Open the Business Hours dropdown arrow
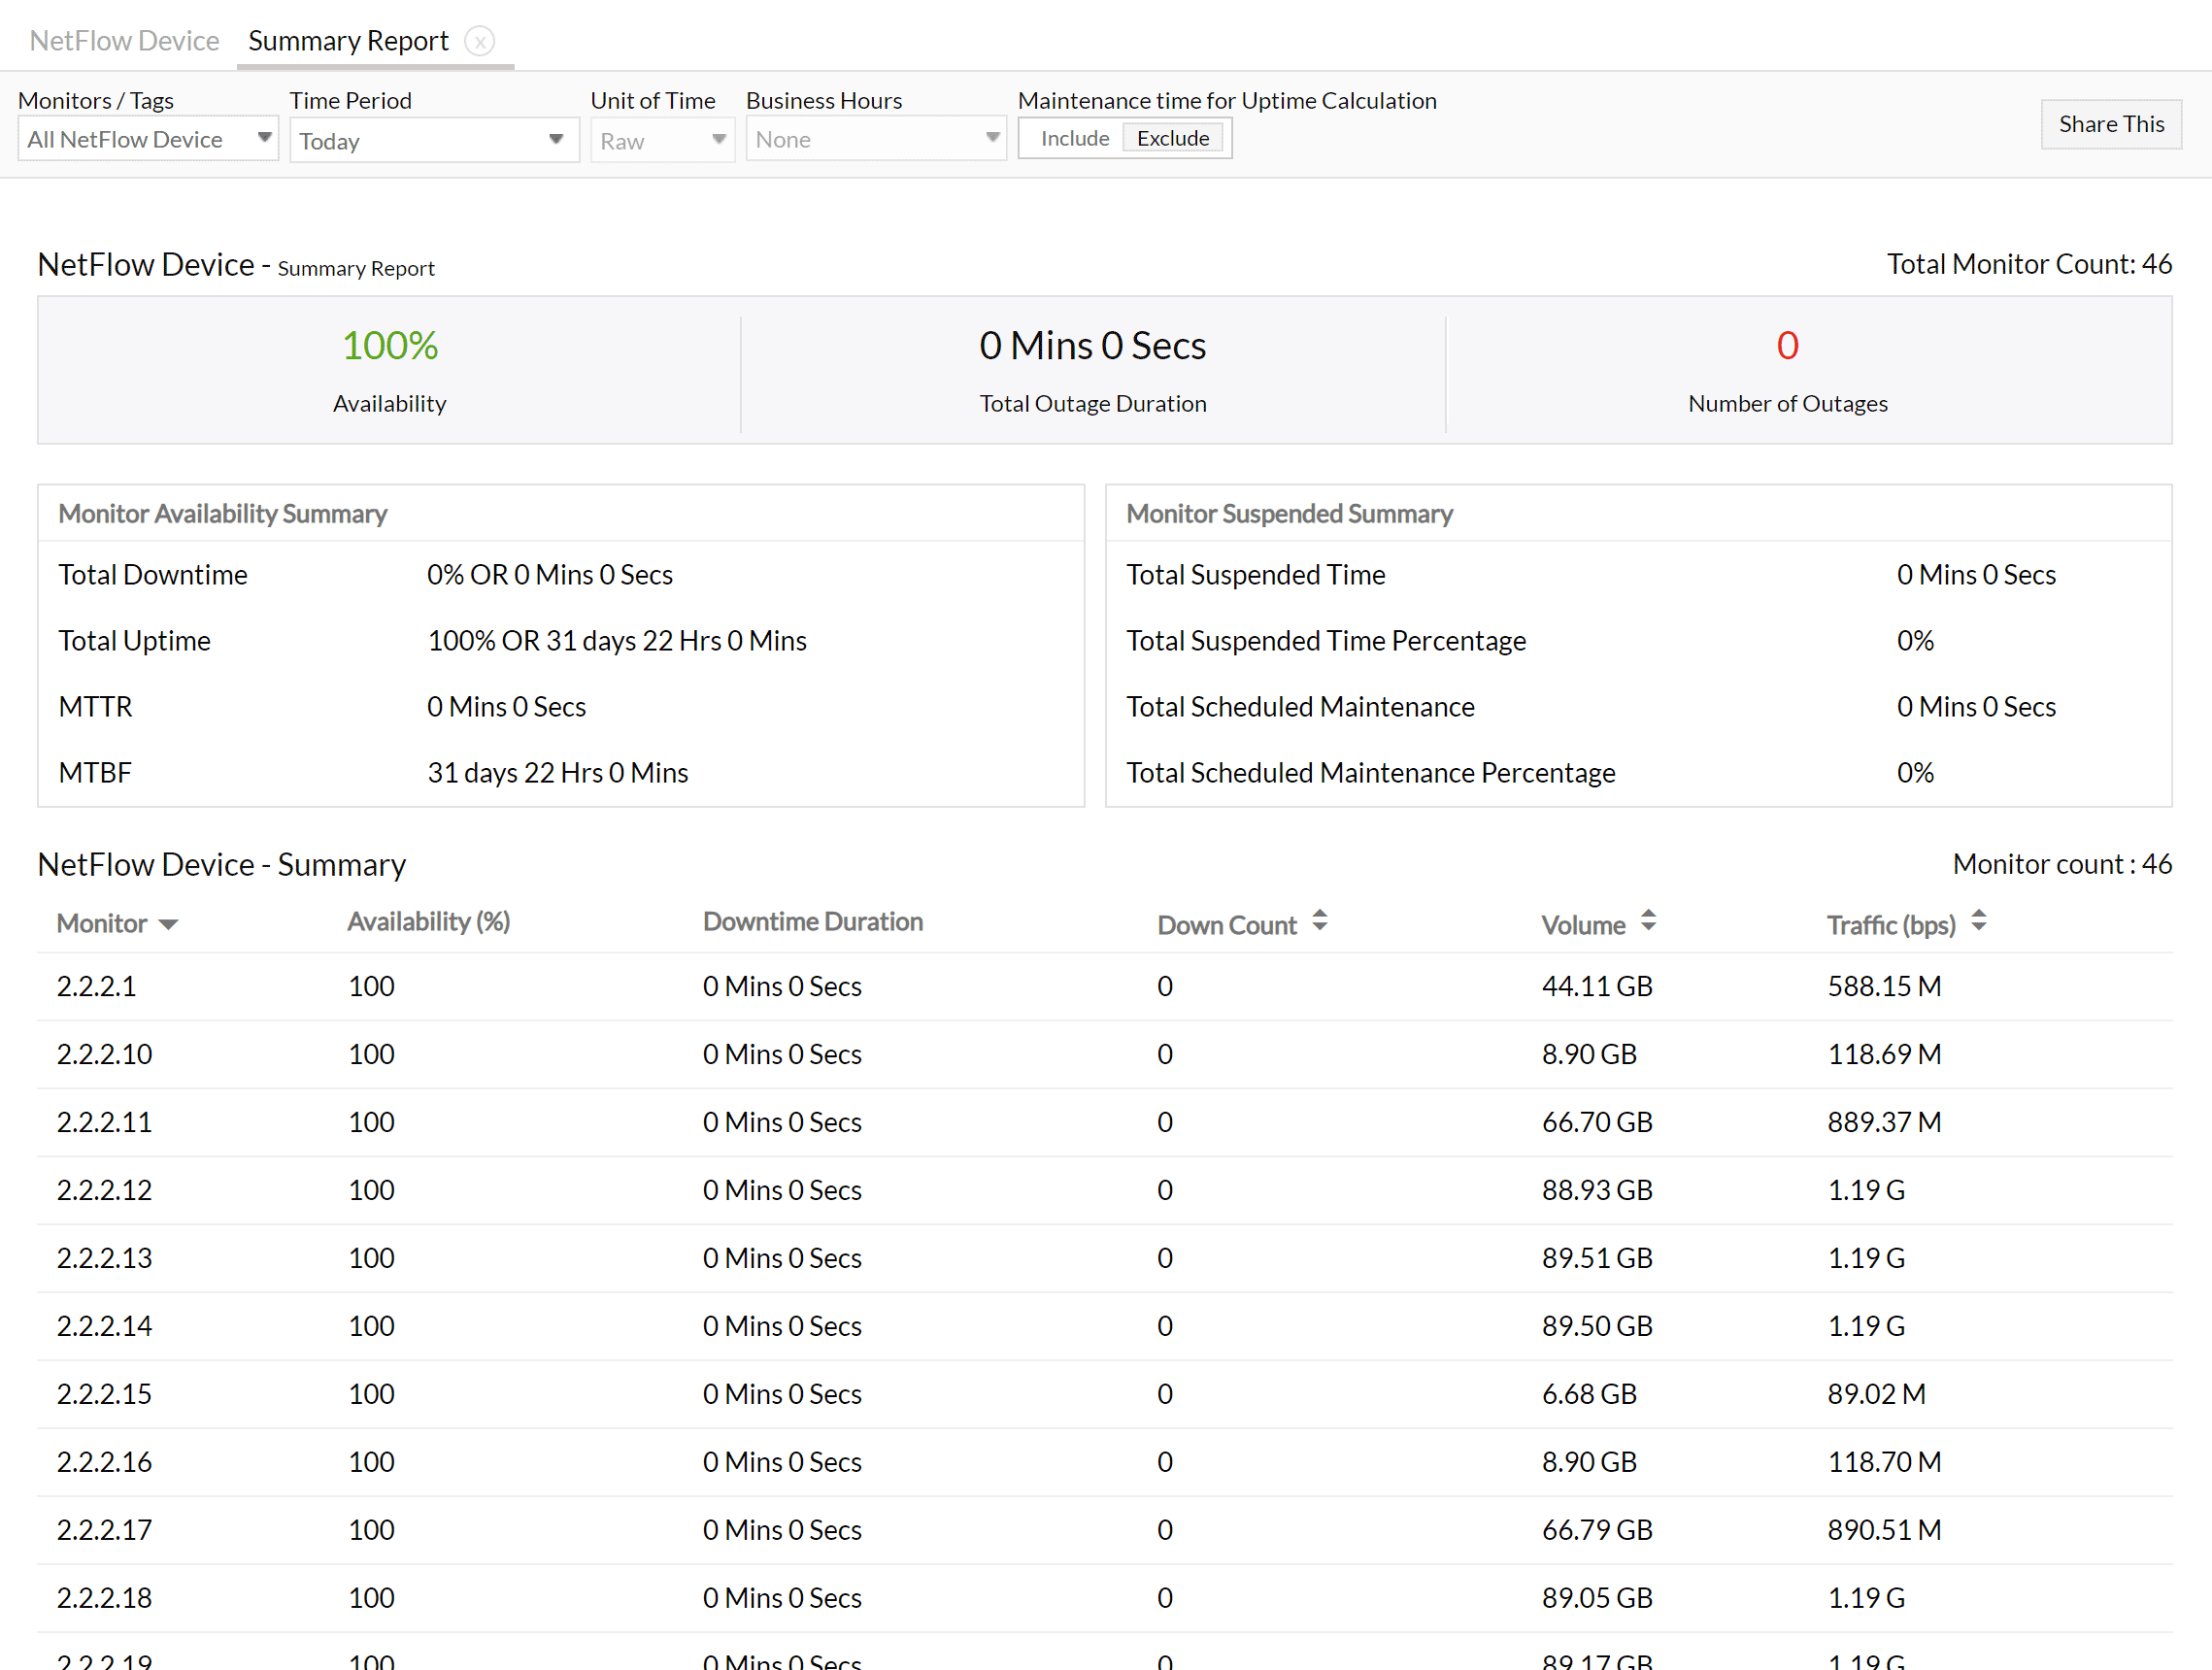2212x1670 pixels. [x=992, y=137]
